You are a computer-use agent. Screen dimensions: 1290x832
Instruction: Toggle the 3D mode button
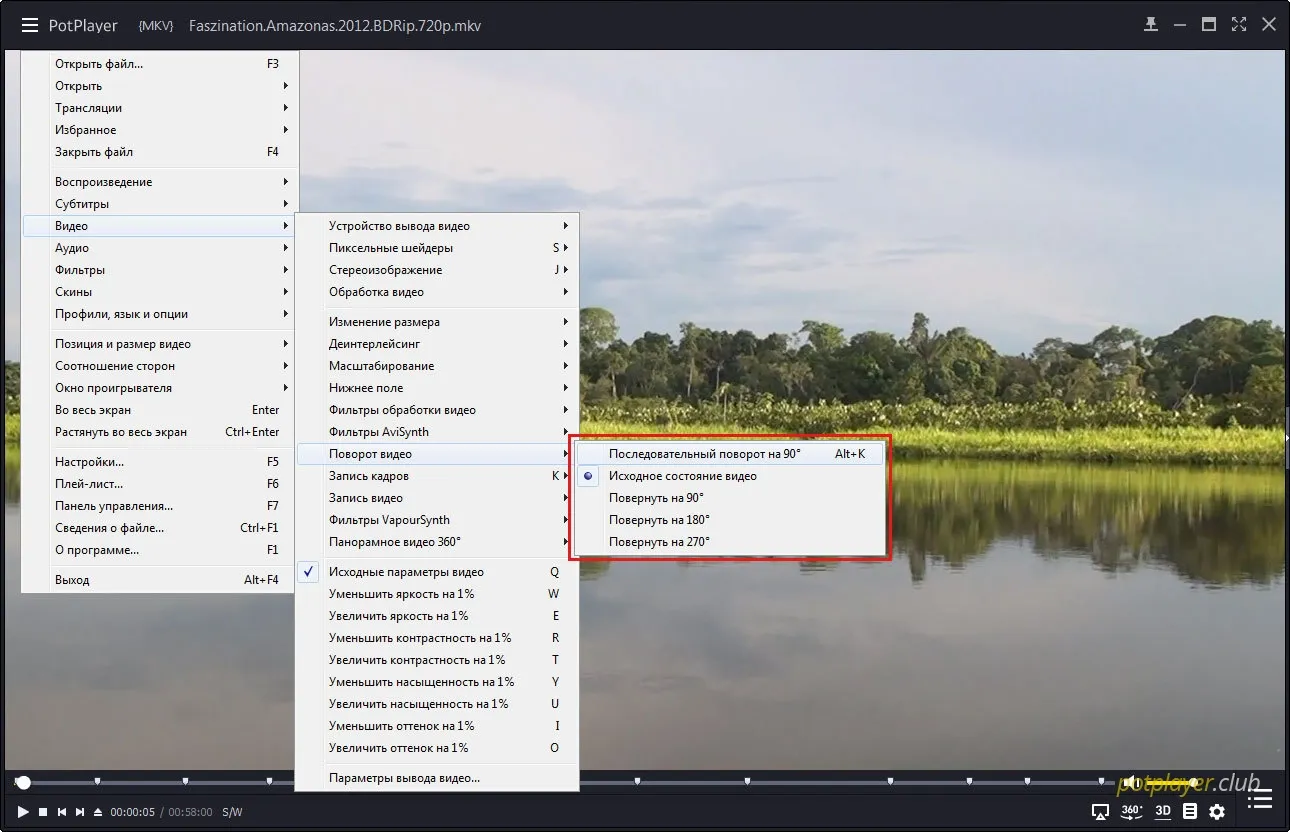(1163, 811)
